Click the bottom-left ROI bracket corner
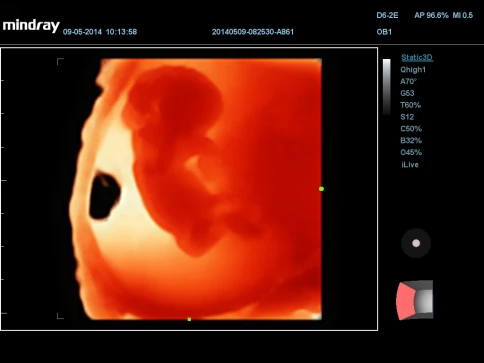484x363 pixels. tap(60, 316)
